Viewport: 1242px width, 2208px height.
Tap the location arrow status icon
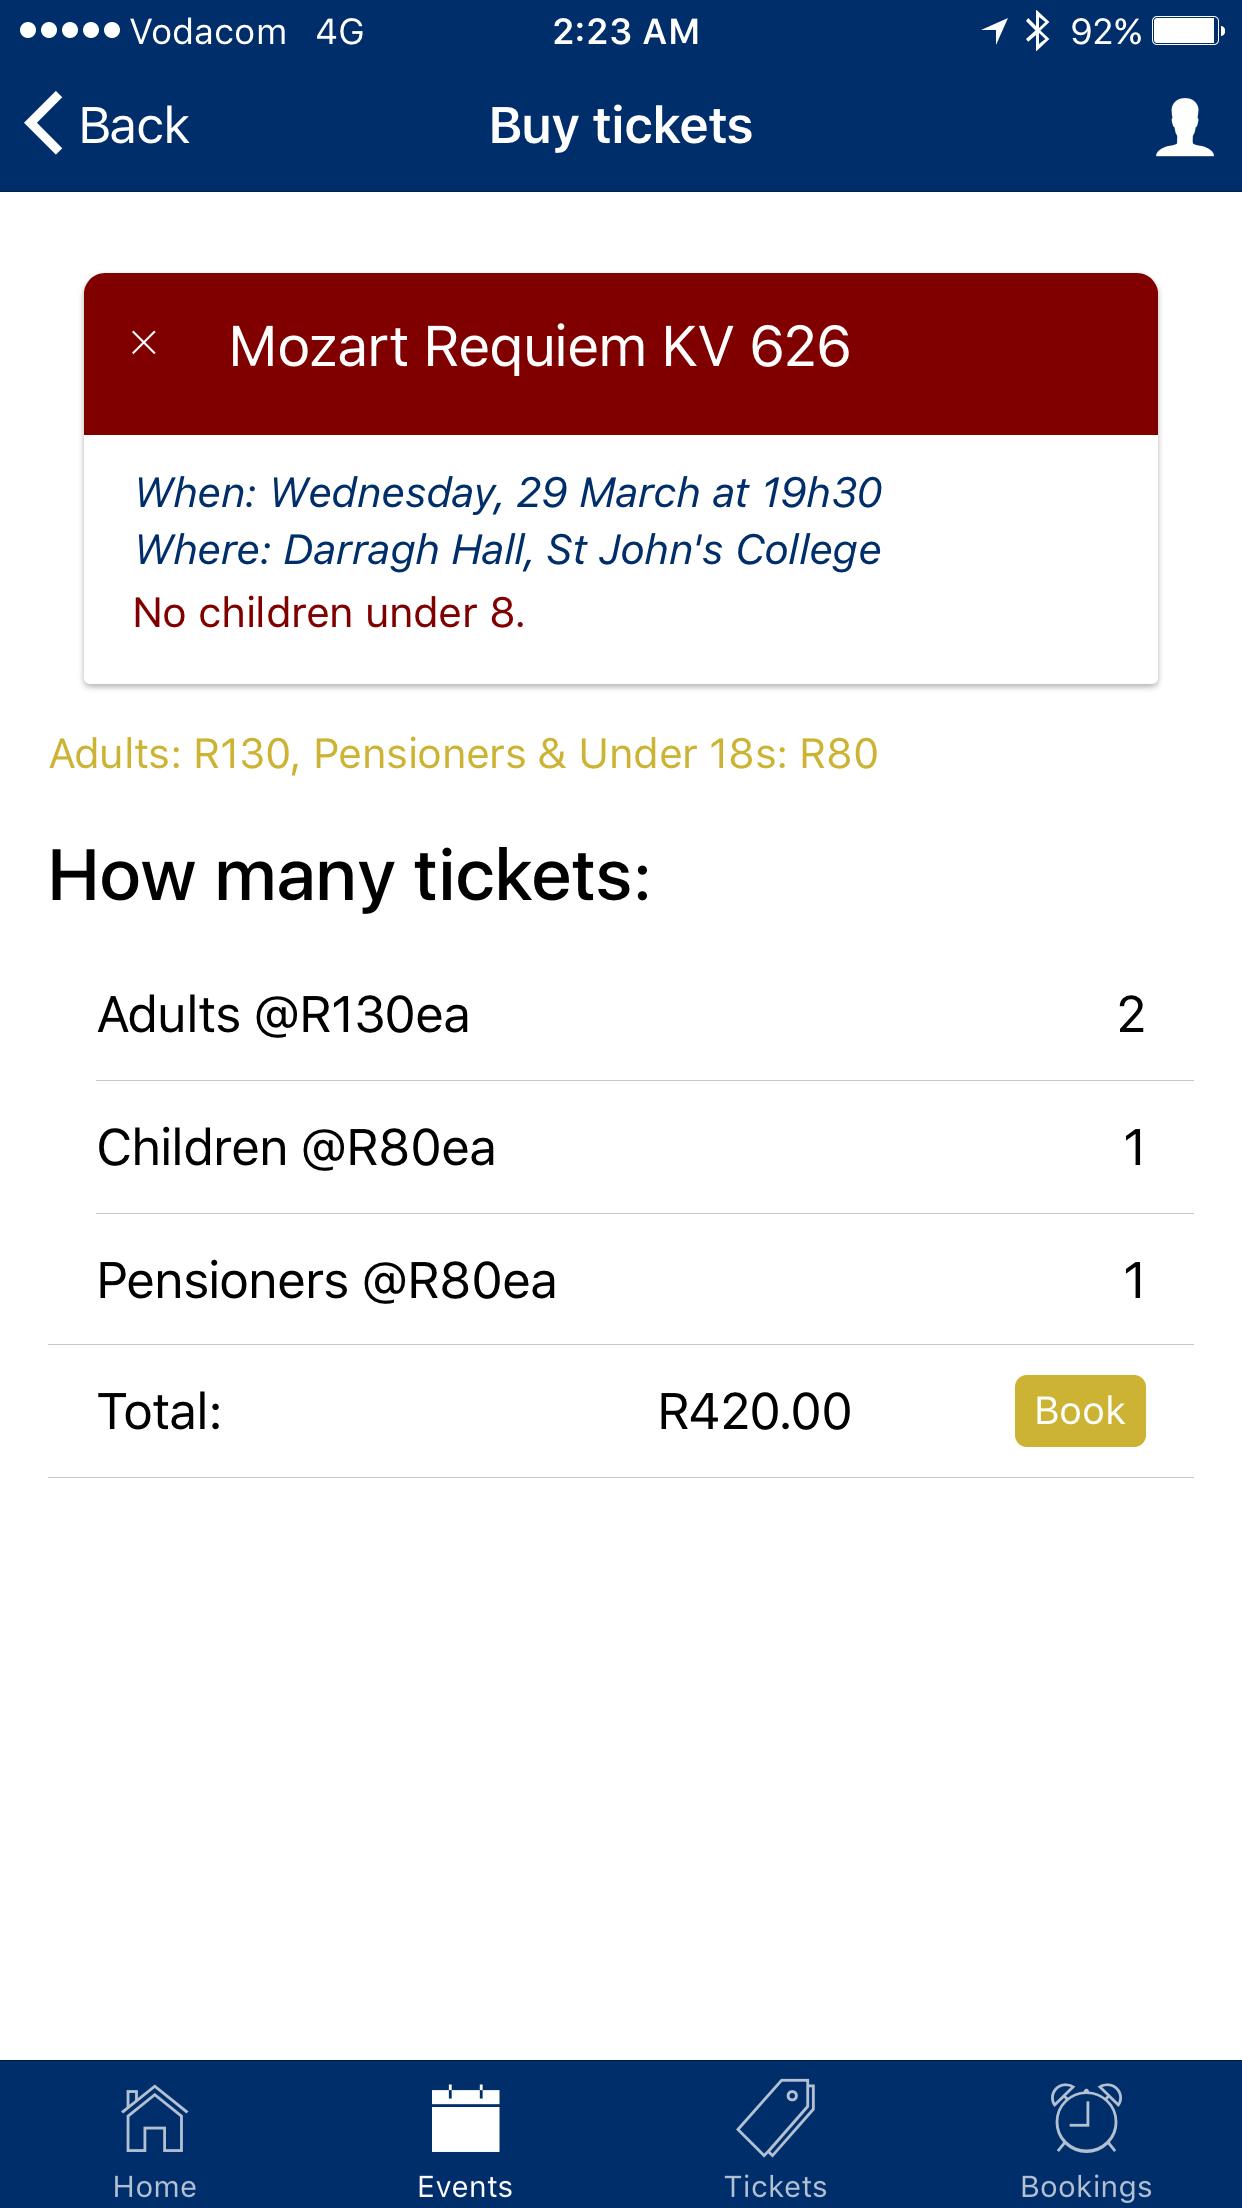point(994,32)
